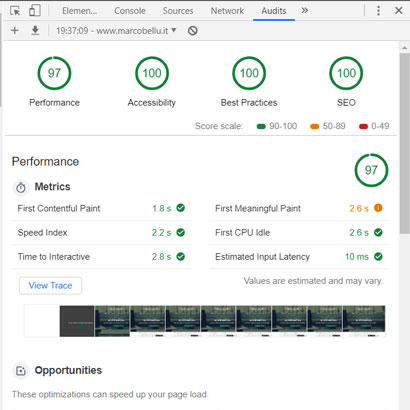Click the Opportunities section icon
Screen dimensions: 410x410
tap(21, 371)
